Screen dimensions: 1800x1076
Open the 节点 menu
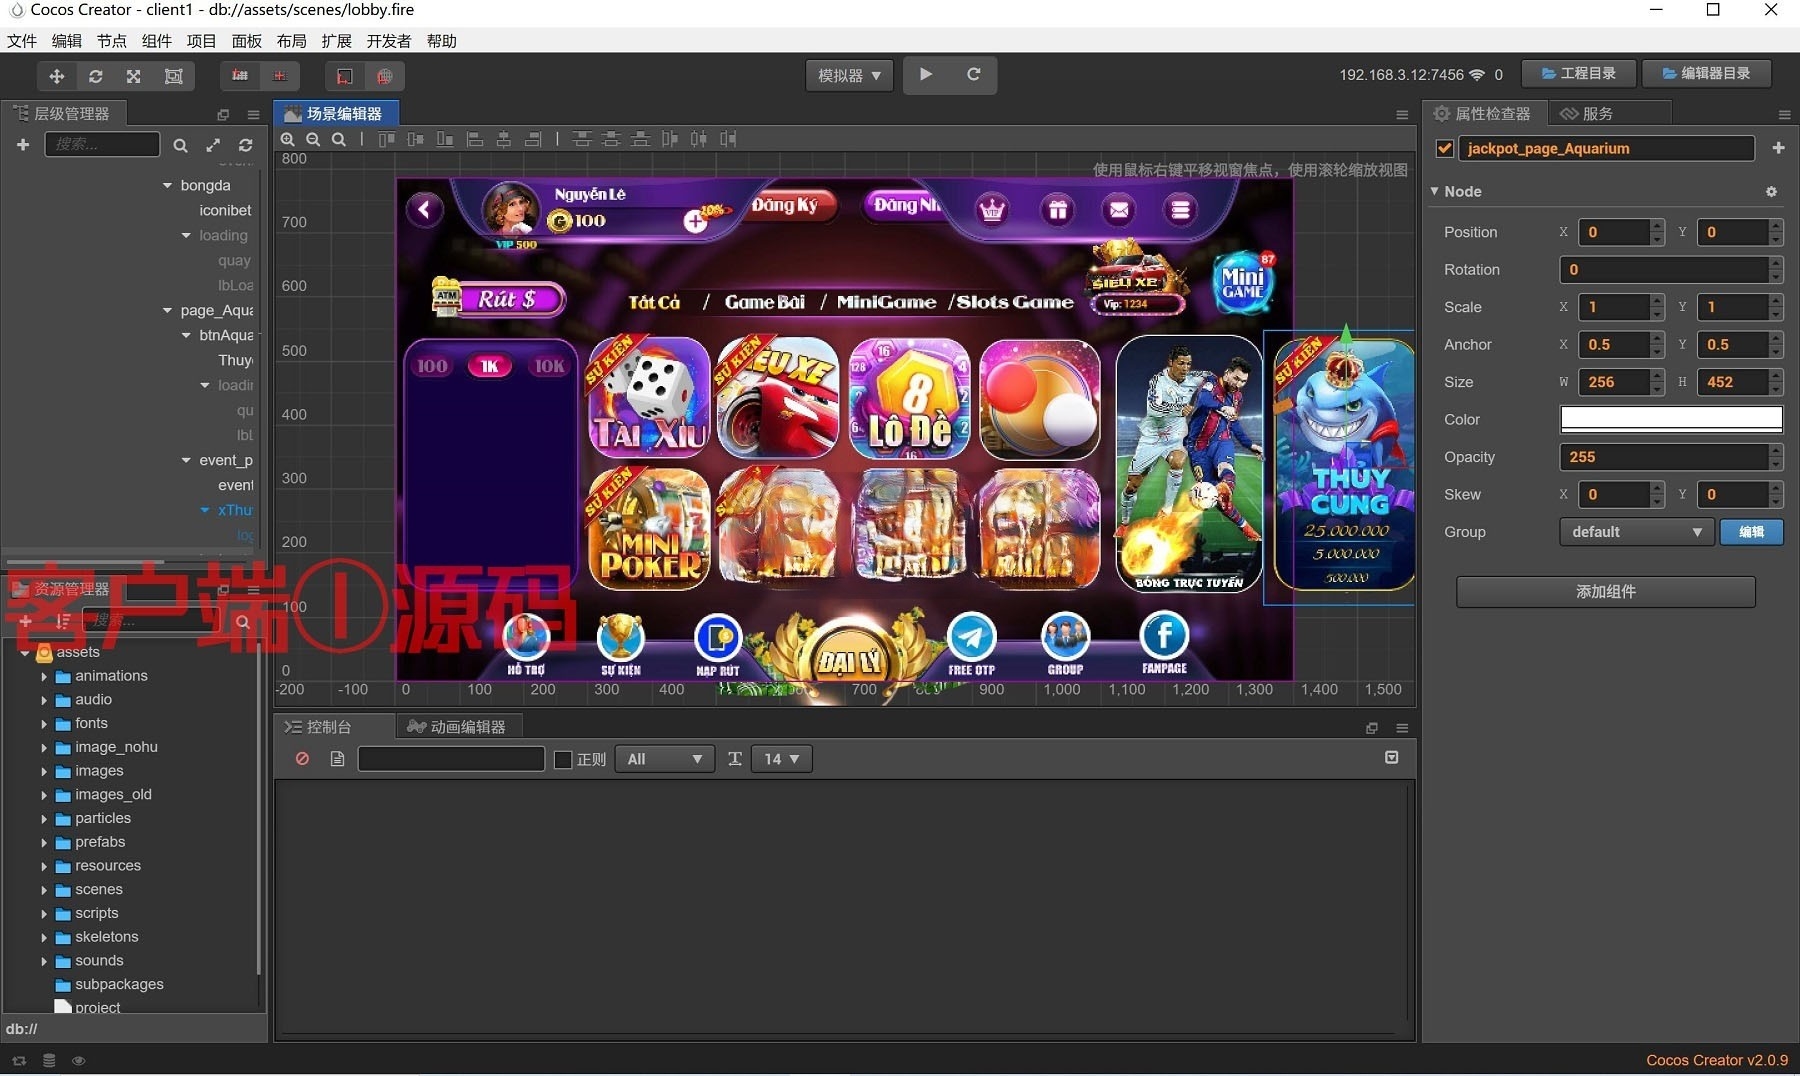(x=111, y=41)
